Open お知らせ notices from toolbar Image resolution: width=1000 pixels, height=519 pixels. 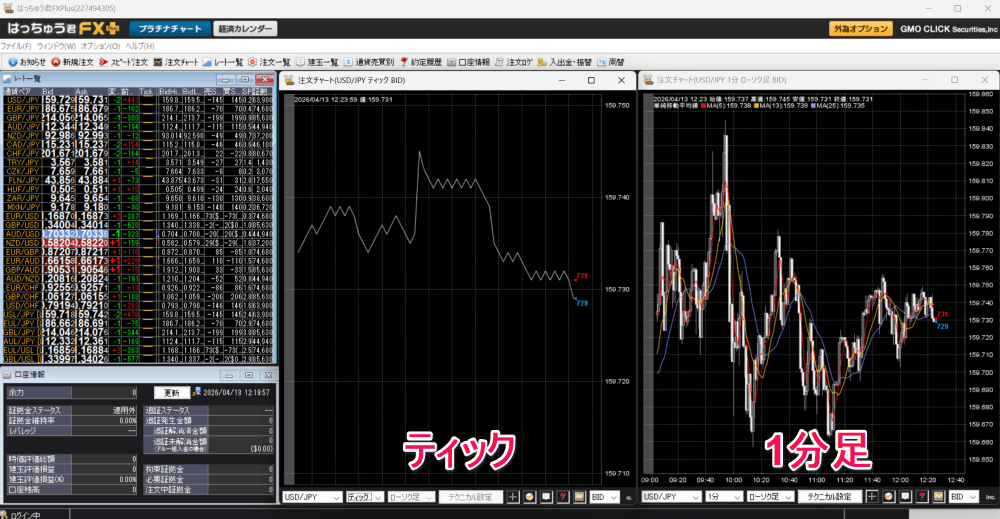(26, 62)
